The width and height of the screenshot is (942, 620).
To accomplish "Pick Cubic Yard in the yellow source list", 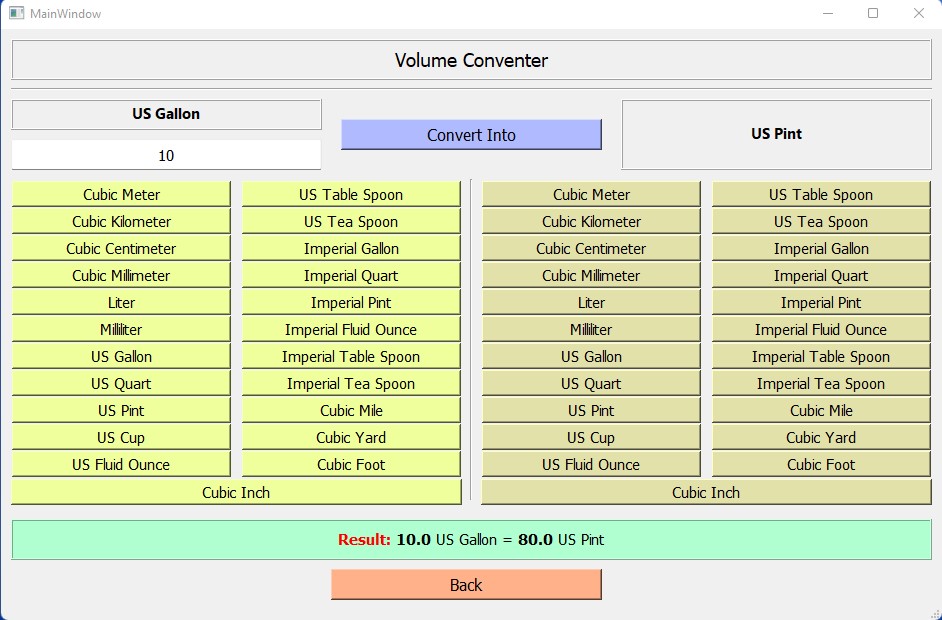I will click(x=351, y=438).
